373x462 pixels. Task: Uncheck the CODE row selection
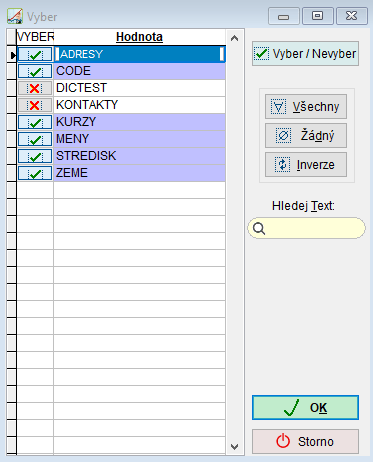(35, 71)
